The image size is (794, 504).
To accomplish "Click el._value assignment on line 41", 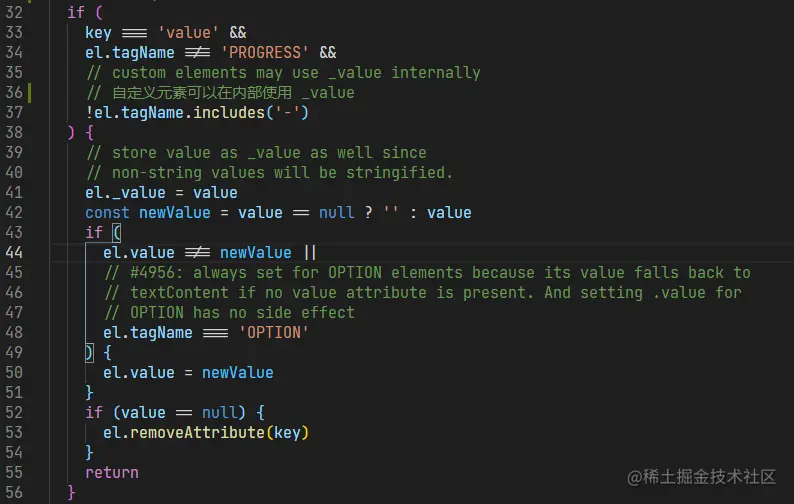I will [x=161, y=192].
